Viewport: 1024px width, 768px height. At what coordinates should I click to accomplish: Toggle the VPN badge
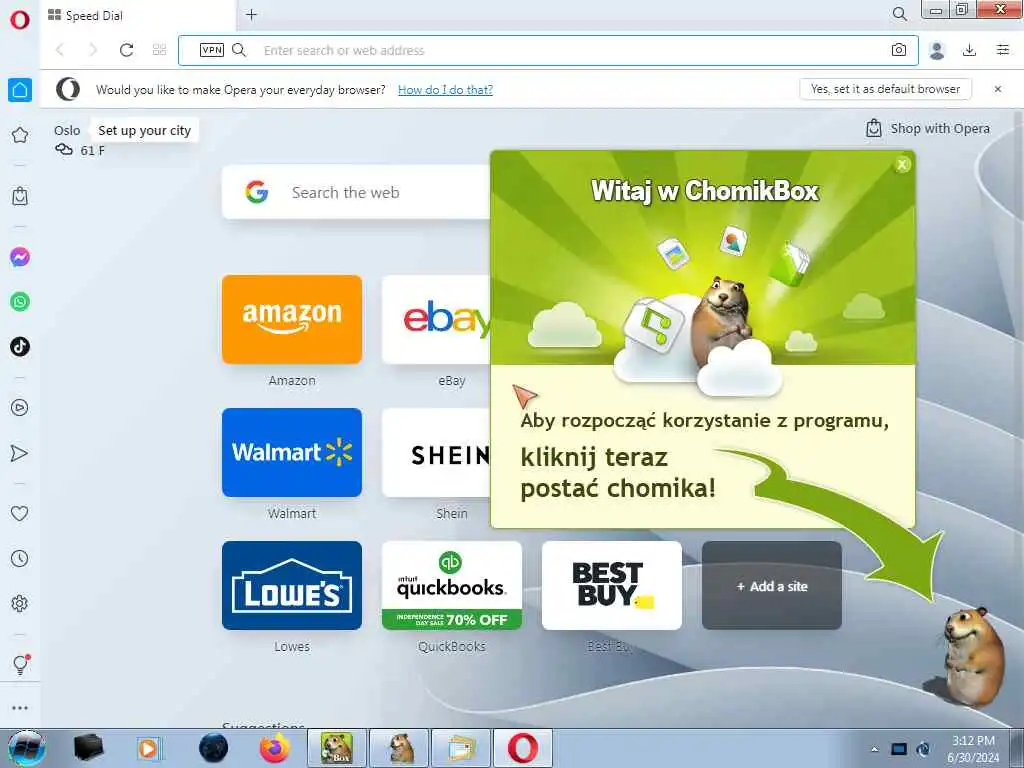(x=212, y=50)
